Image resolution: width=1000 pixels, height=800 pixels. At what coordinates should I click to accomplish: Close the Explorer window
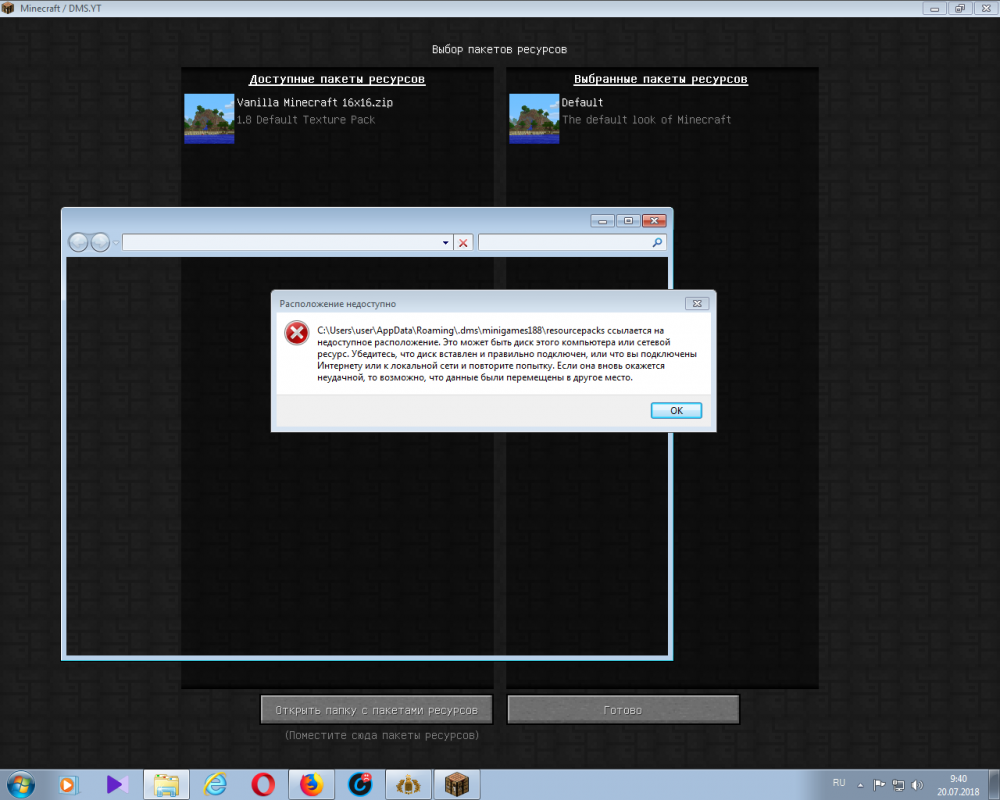click(x=654, y=221)
